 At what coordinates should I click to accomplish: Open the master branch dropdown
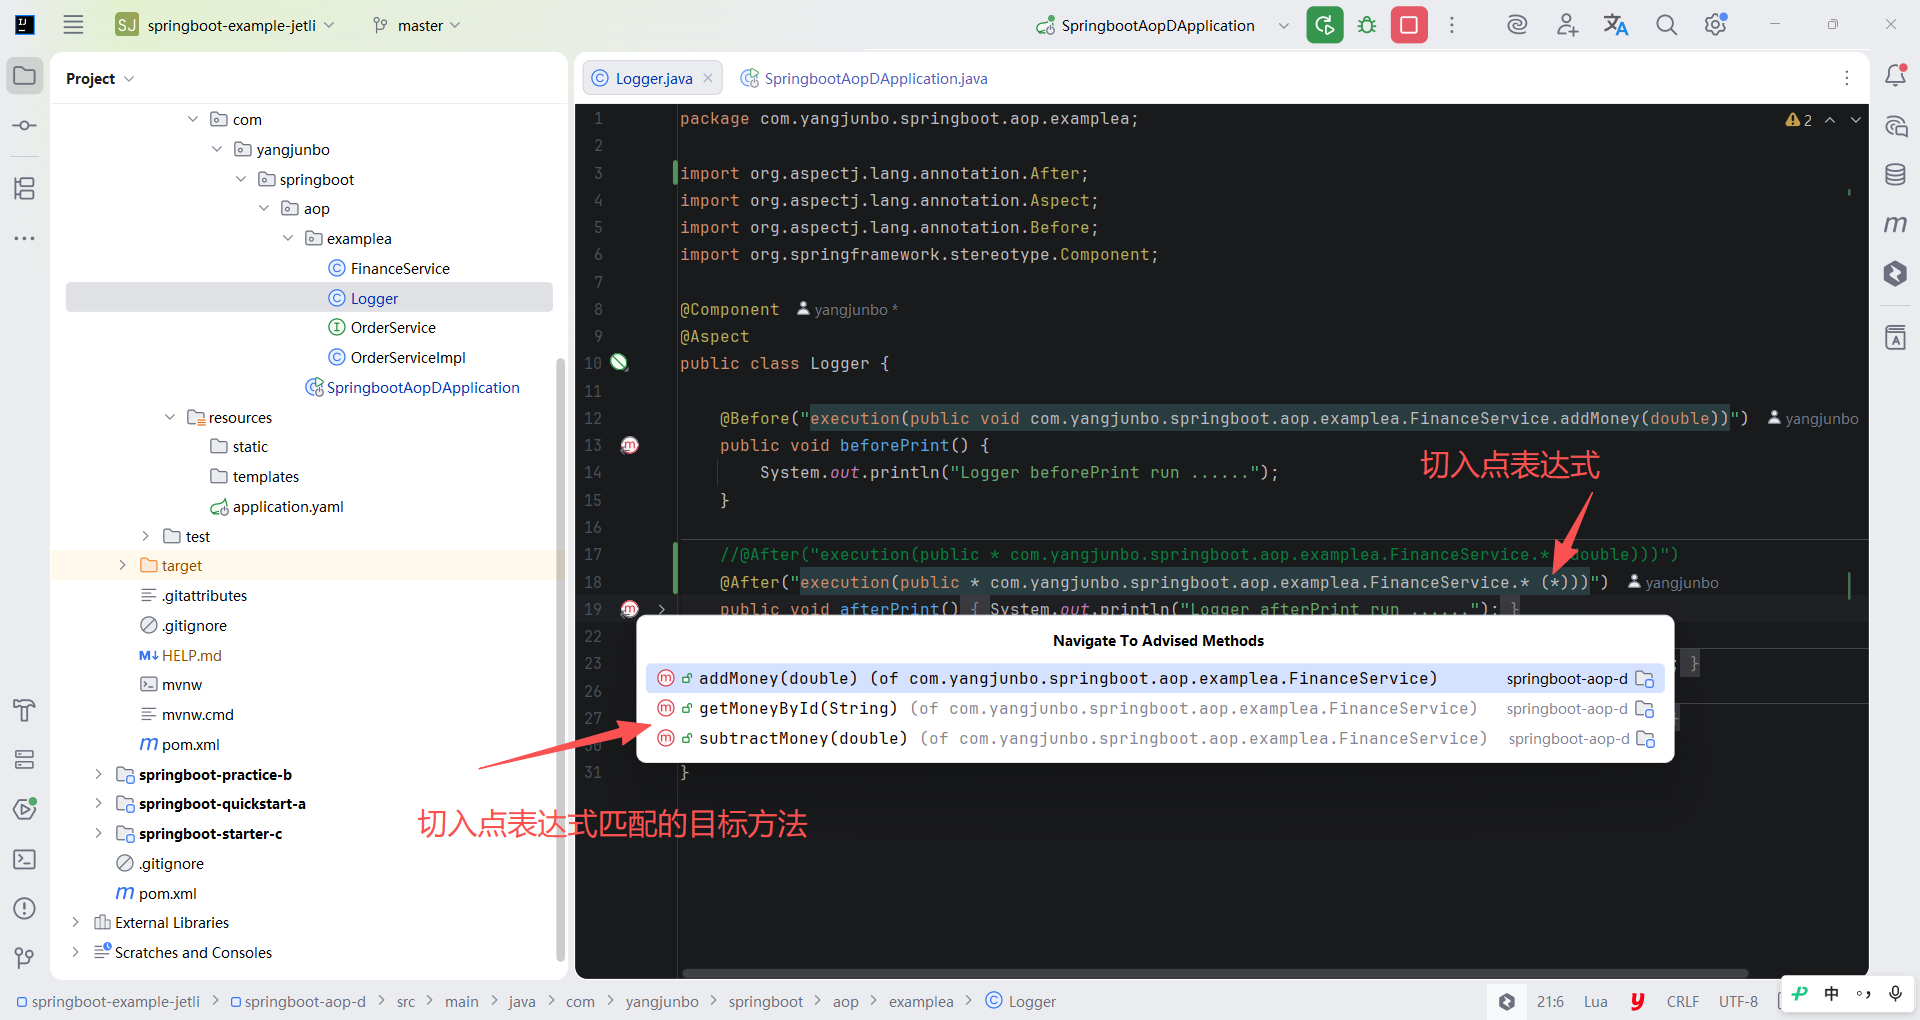[x=416, y=25]
